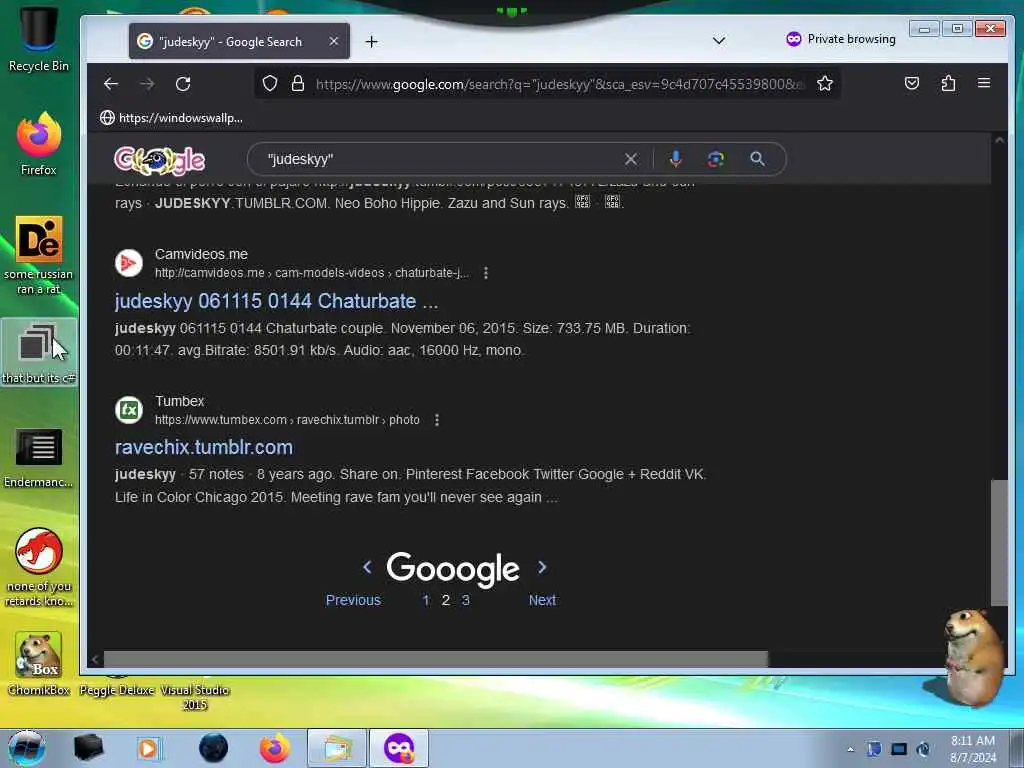Open the media player taskbar icon
This screenshot has width=1024, height=768.
[x=148, y=748]
